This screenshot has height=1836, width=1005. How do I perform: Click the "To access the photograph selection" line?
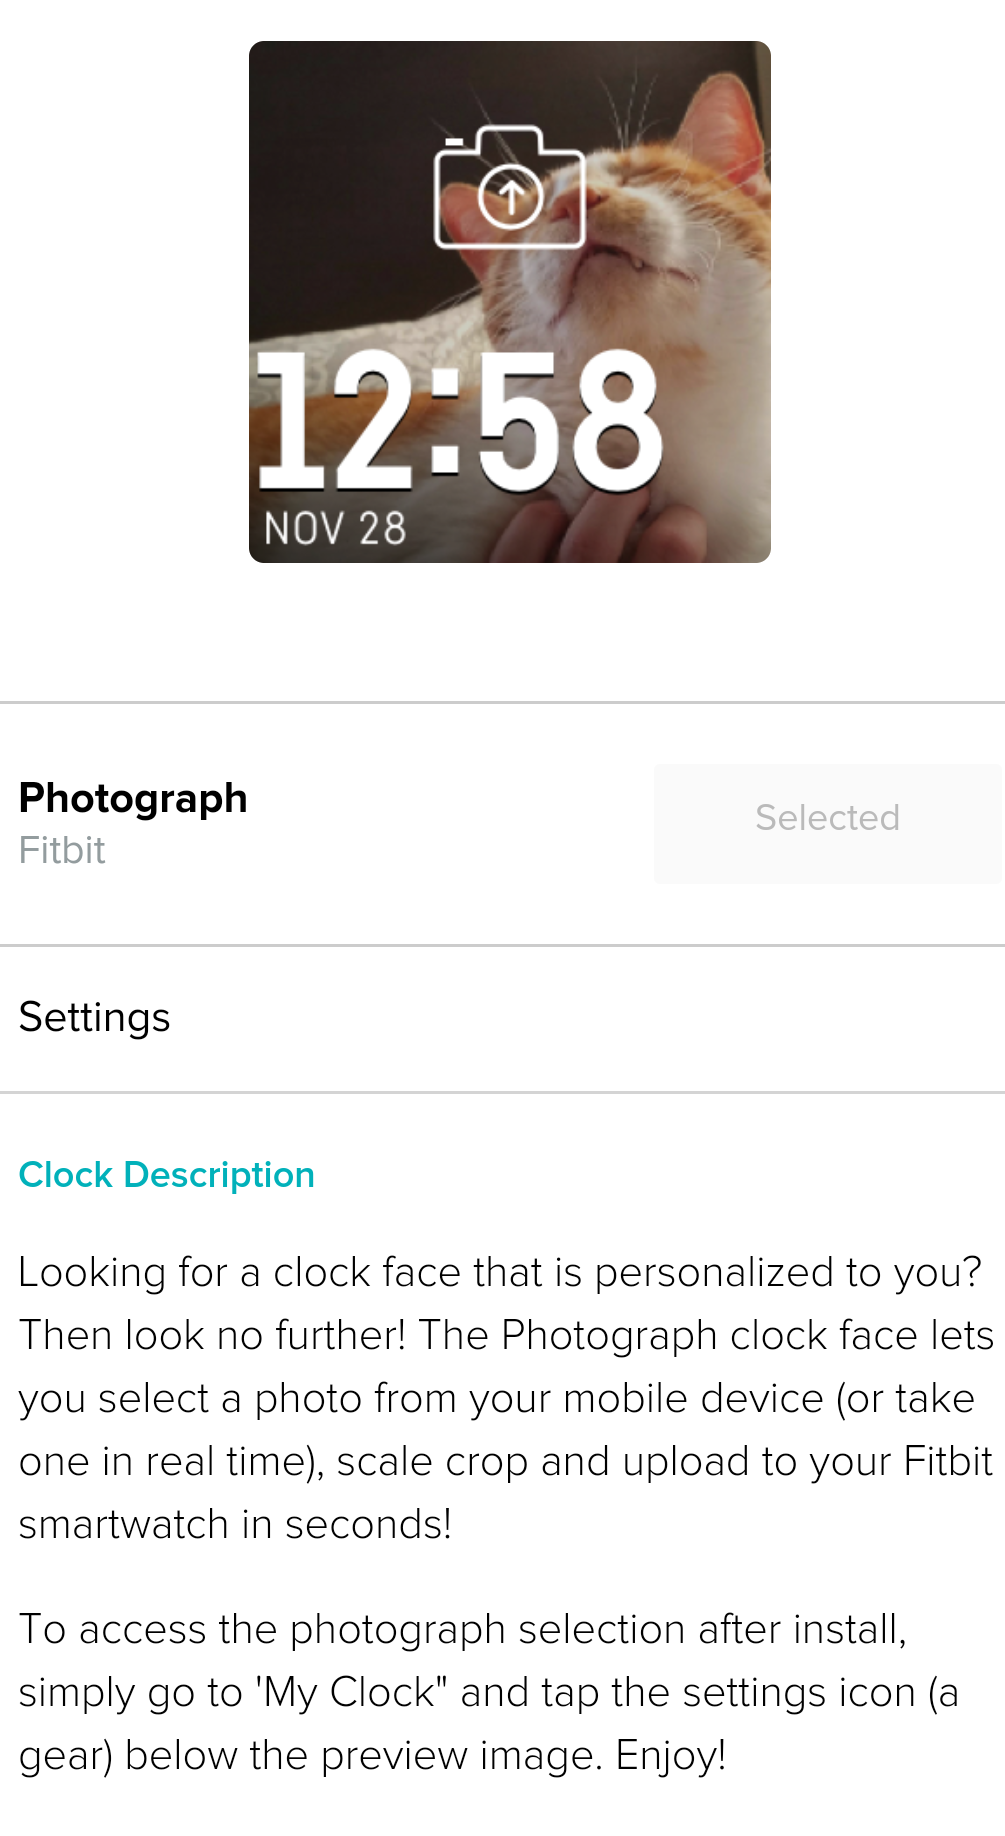(462, 1630)
